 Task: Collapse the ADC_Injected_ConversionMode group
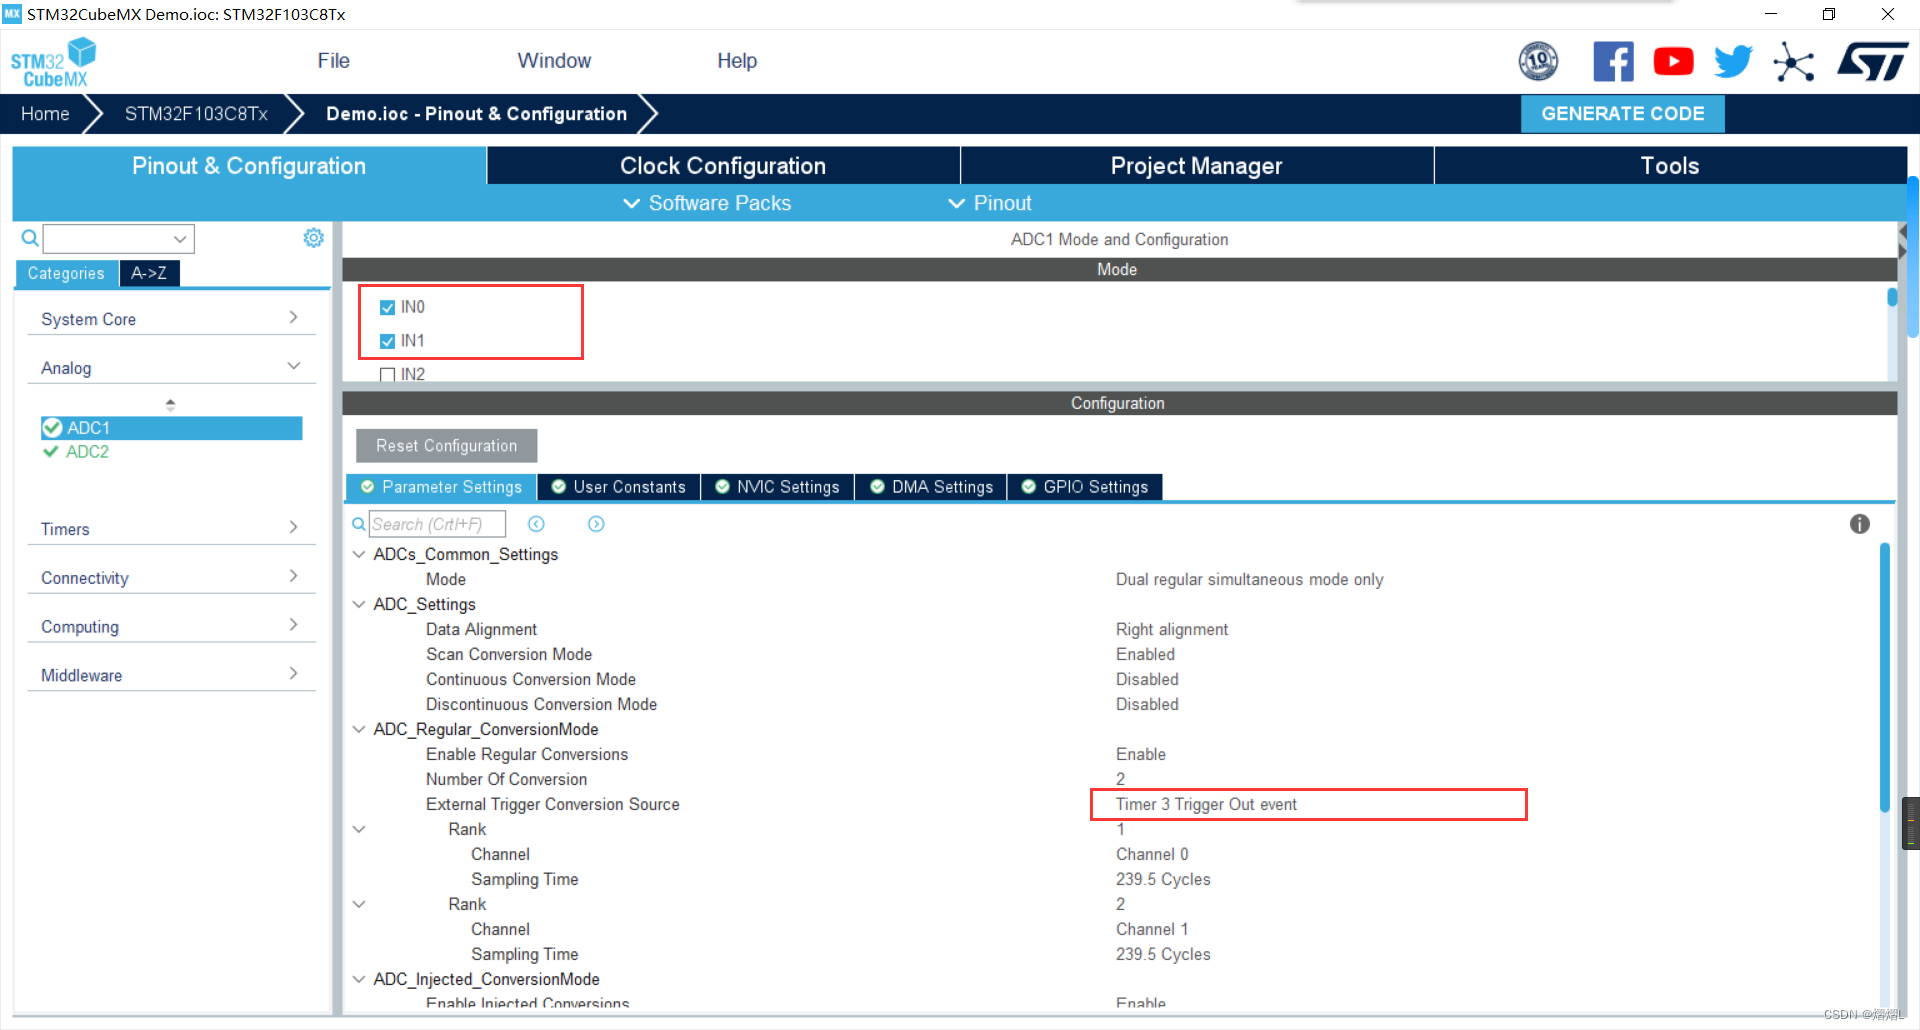[x=359, y=979]
